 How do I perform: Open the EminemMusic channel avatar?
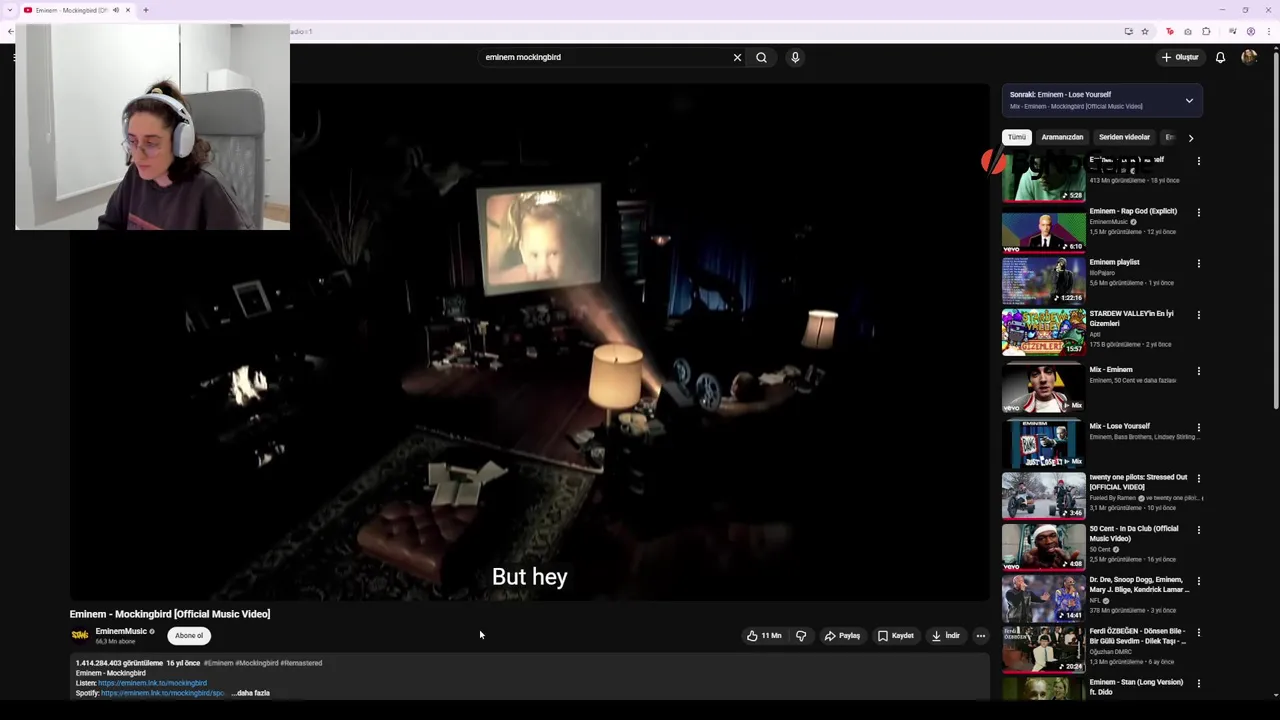point(79,635)
